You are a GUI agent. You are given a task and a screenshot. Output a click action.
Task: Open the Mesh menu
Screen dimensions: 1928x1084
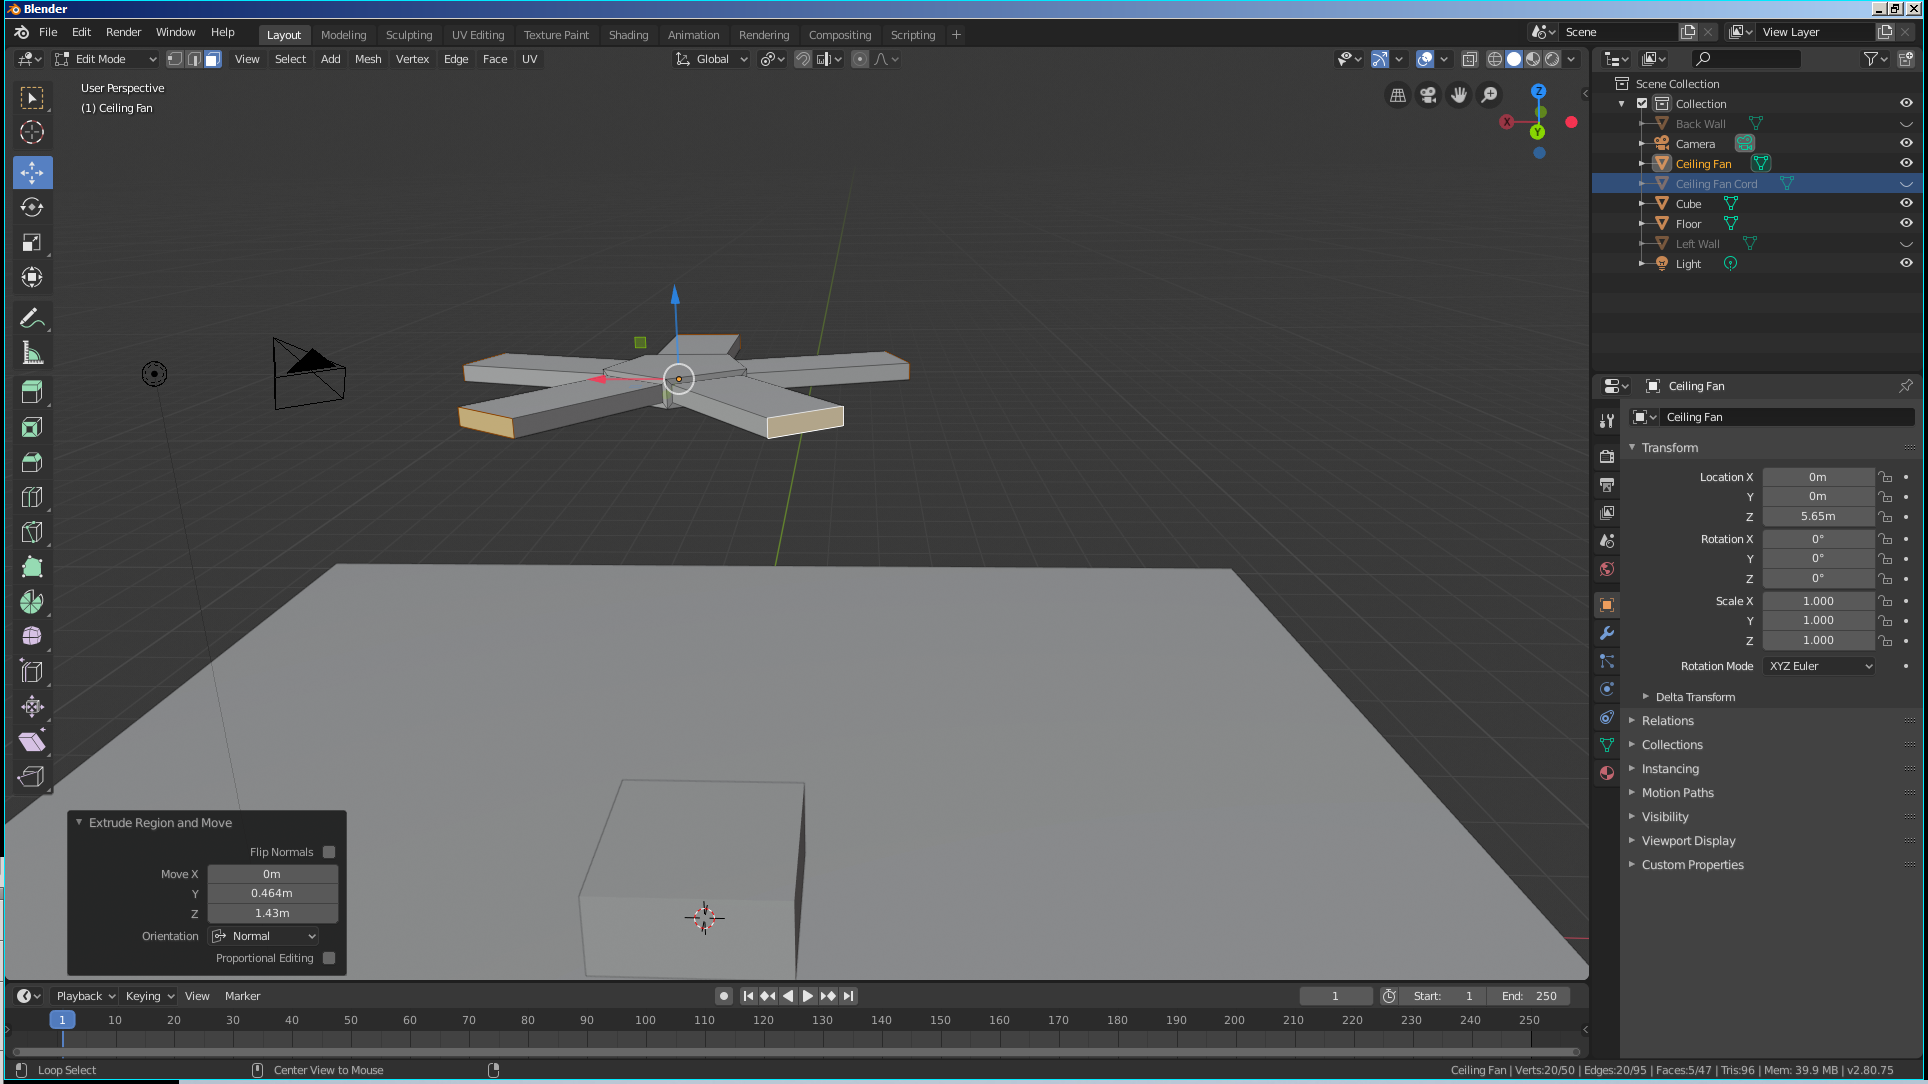point(368,59)
